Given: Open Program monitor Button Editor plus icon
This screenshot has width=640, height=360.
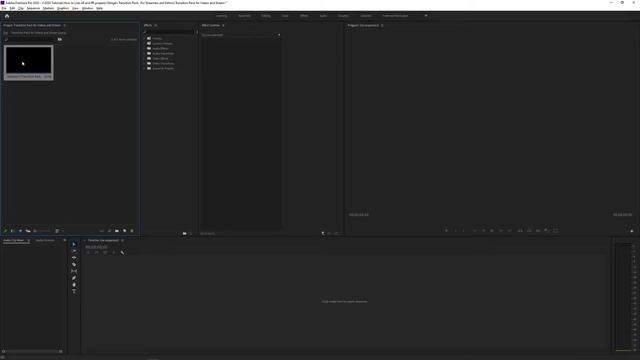Looking at the screenshot, I should click(x=632, y=231).
